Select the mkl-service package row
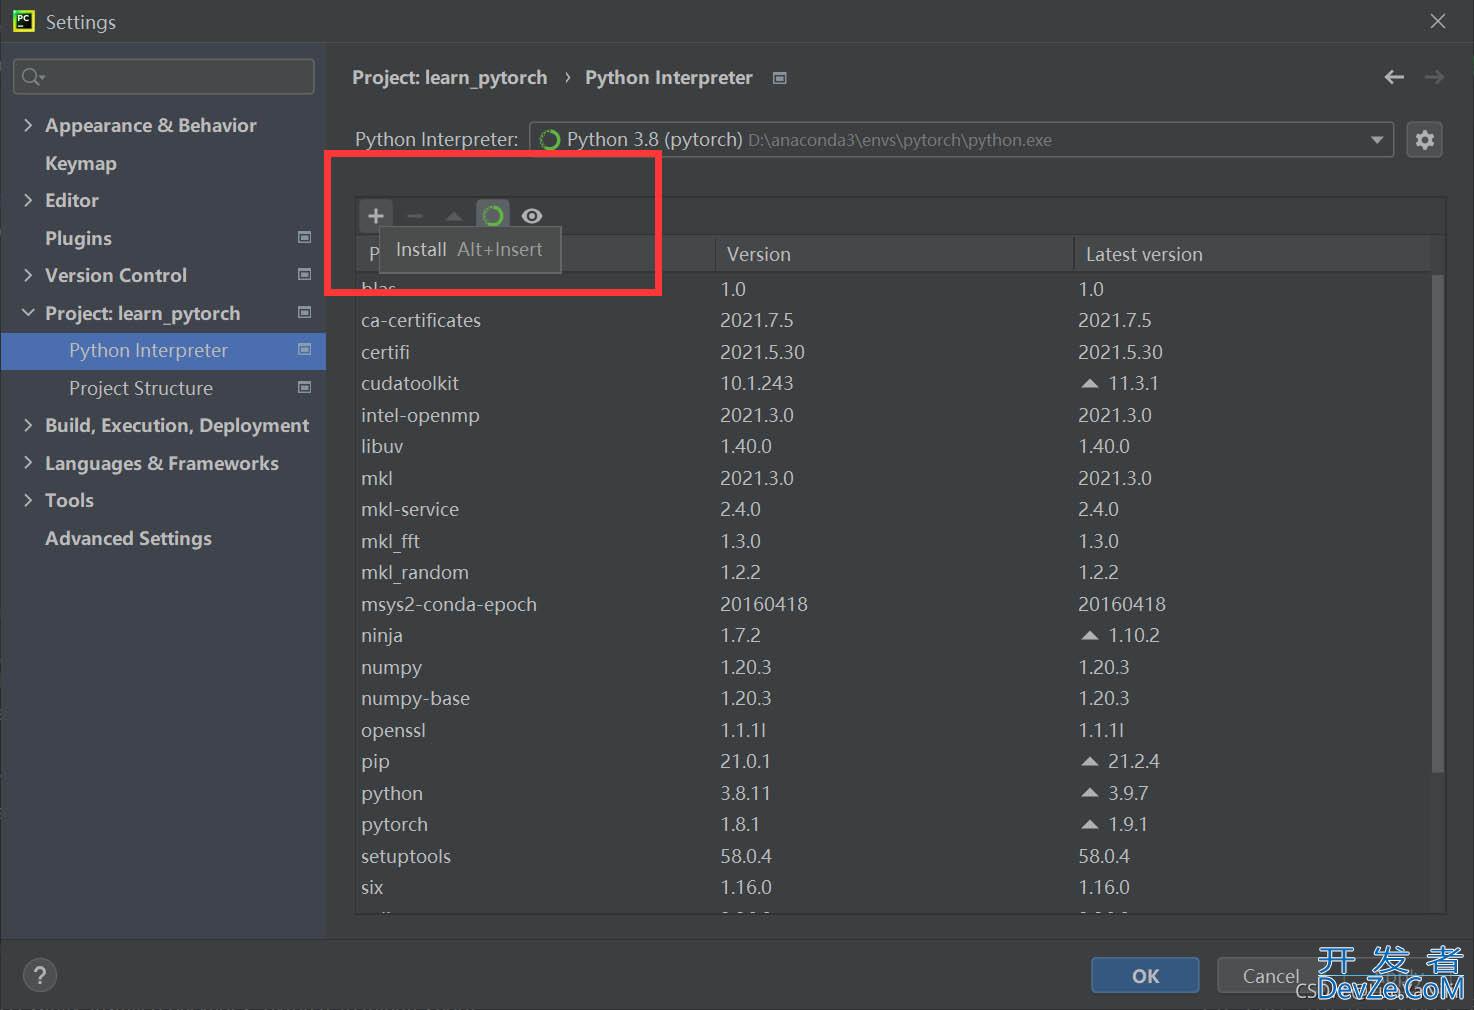Image resolution: width=1474 pixels, height=1010 pixels. (x=894, y=509)
